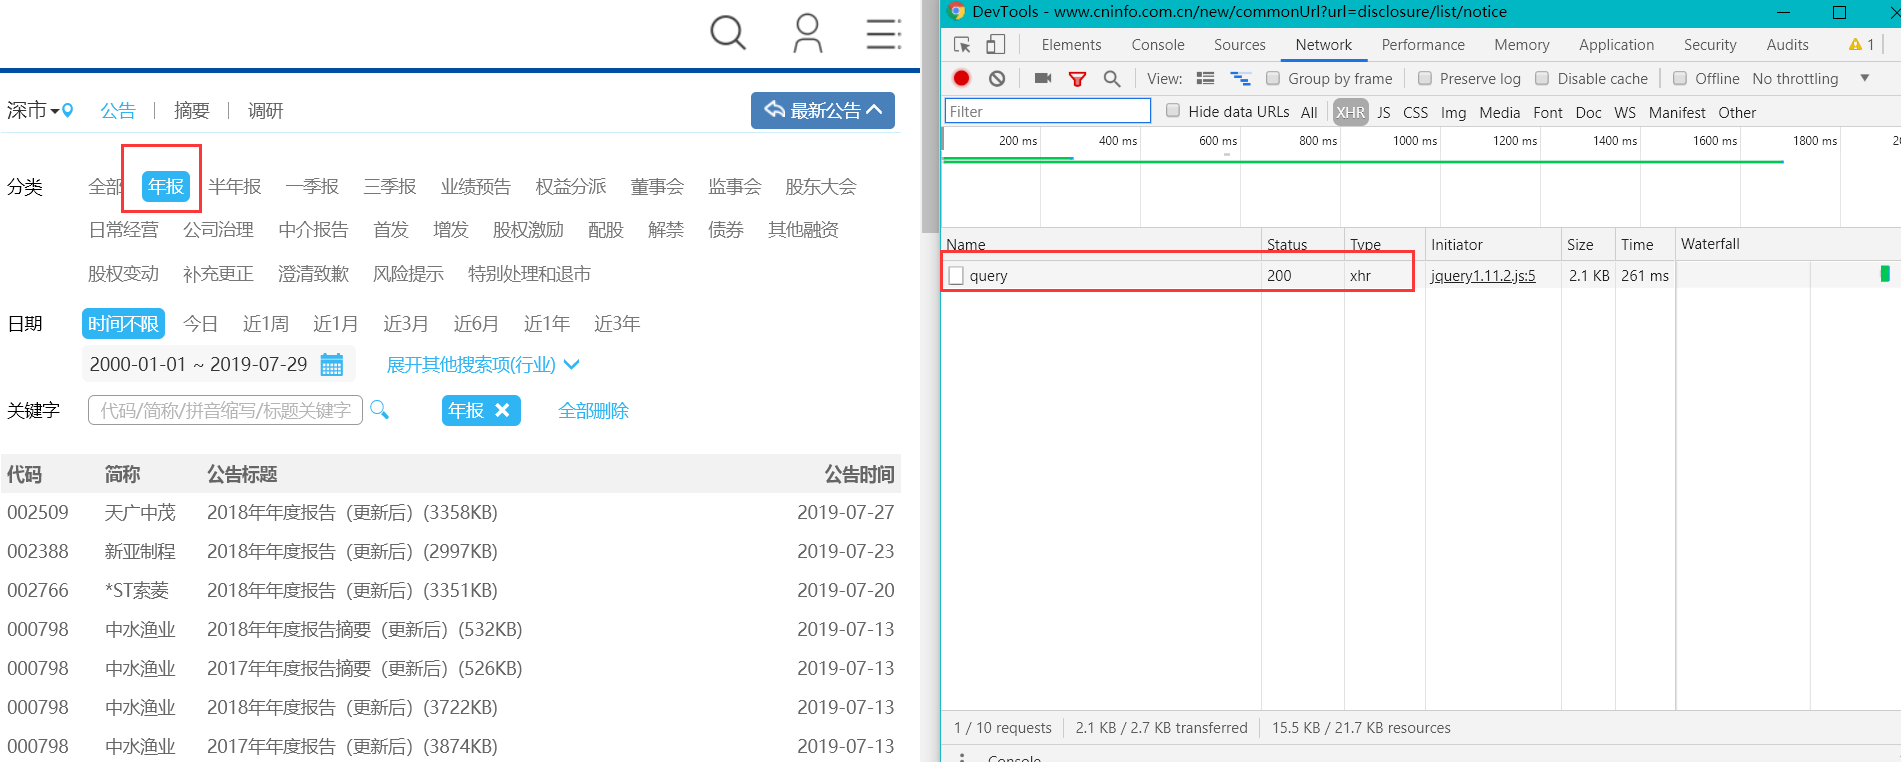Click the keyword search magnifier icon
This screenshot has width=1901, height=762.
coord(379,409)
